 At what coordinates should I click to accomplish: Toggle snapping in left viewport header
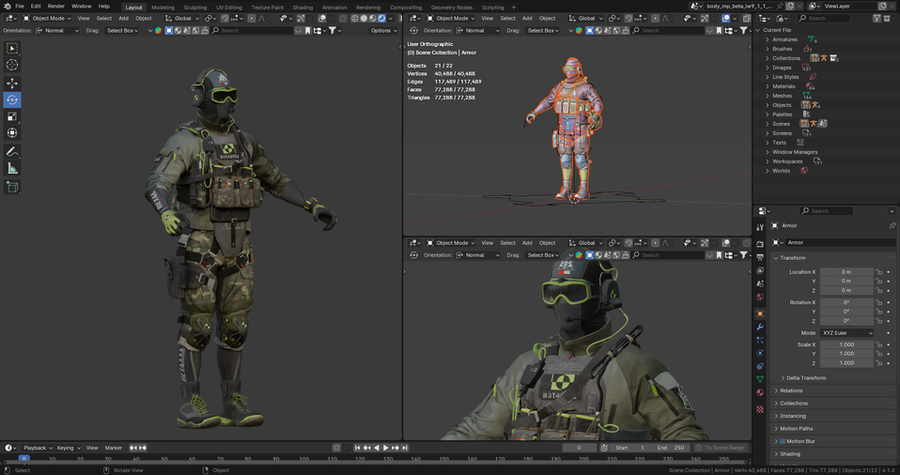click(x=224, y=18)
